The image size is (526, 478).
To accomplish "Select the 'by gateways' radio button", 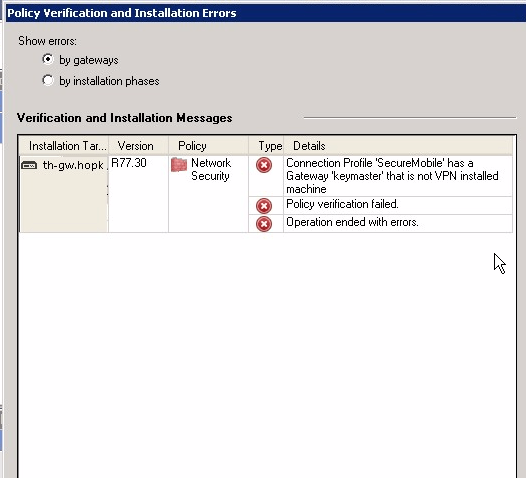I will [x=48, y=59].
